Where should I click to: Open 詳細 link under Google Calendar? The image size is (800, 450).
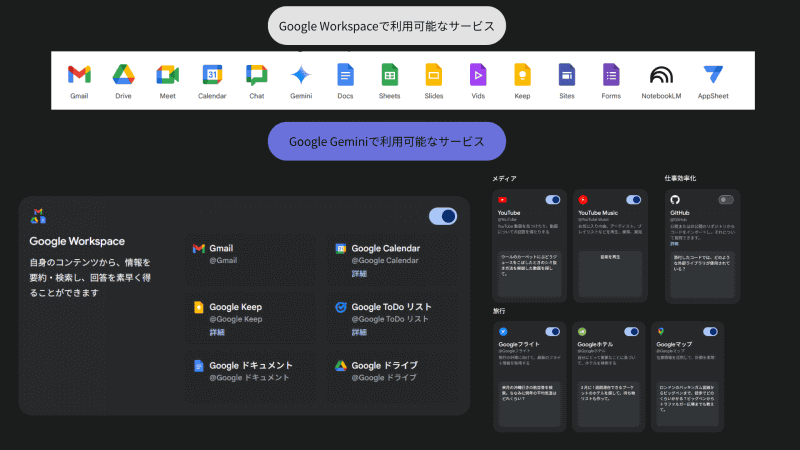point(359,274)
